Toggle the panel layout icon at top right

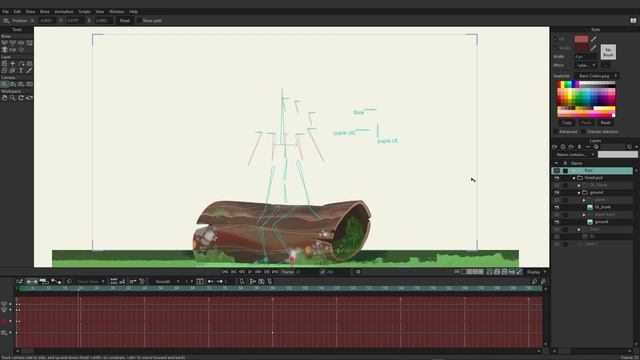tap(633, 20)
